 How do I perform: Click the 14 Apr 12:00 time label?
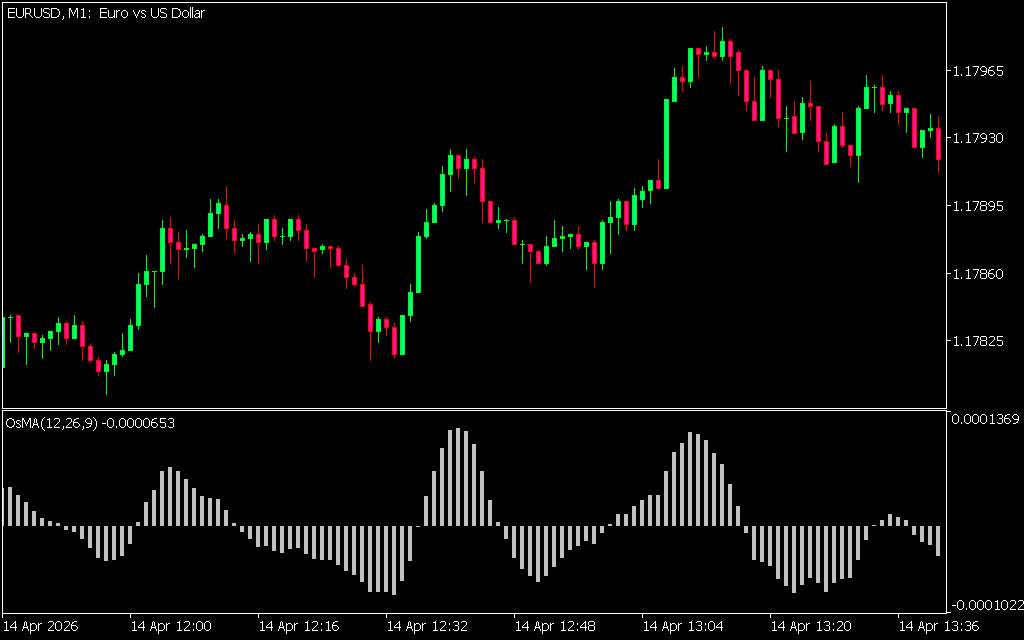coord(171,626)
